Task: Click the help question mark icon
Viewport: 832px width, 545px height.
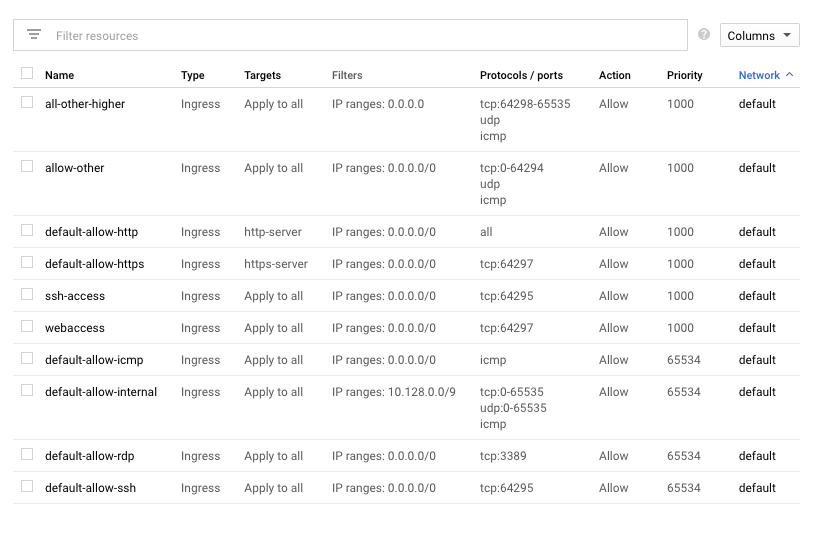Action: click(x=704, y=35)
